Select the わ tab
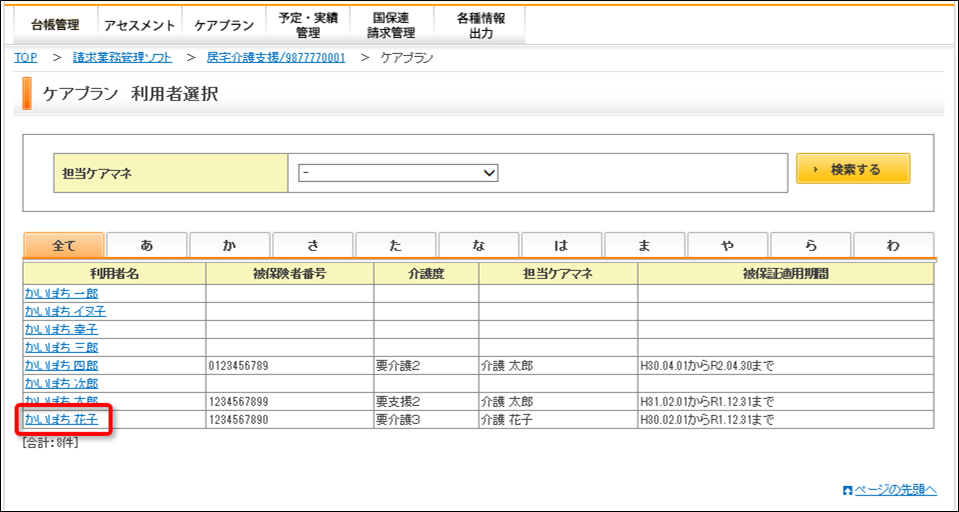The height and width of the screenshot is (512, 959). click(894, 245)
